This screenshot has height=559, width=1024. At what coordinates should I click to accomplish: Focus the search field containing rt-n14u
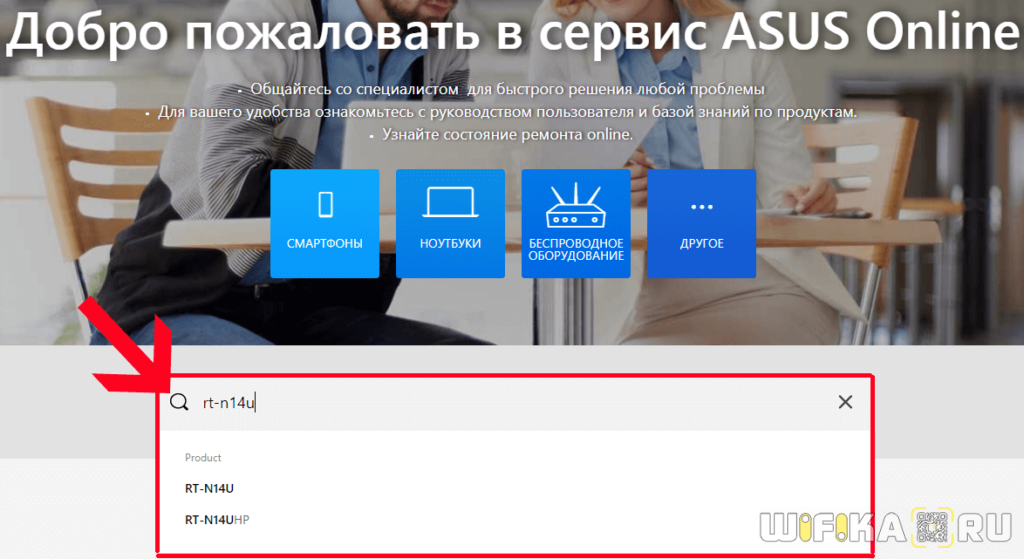516,402
